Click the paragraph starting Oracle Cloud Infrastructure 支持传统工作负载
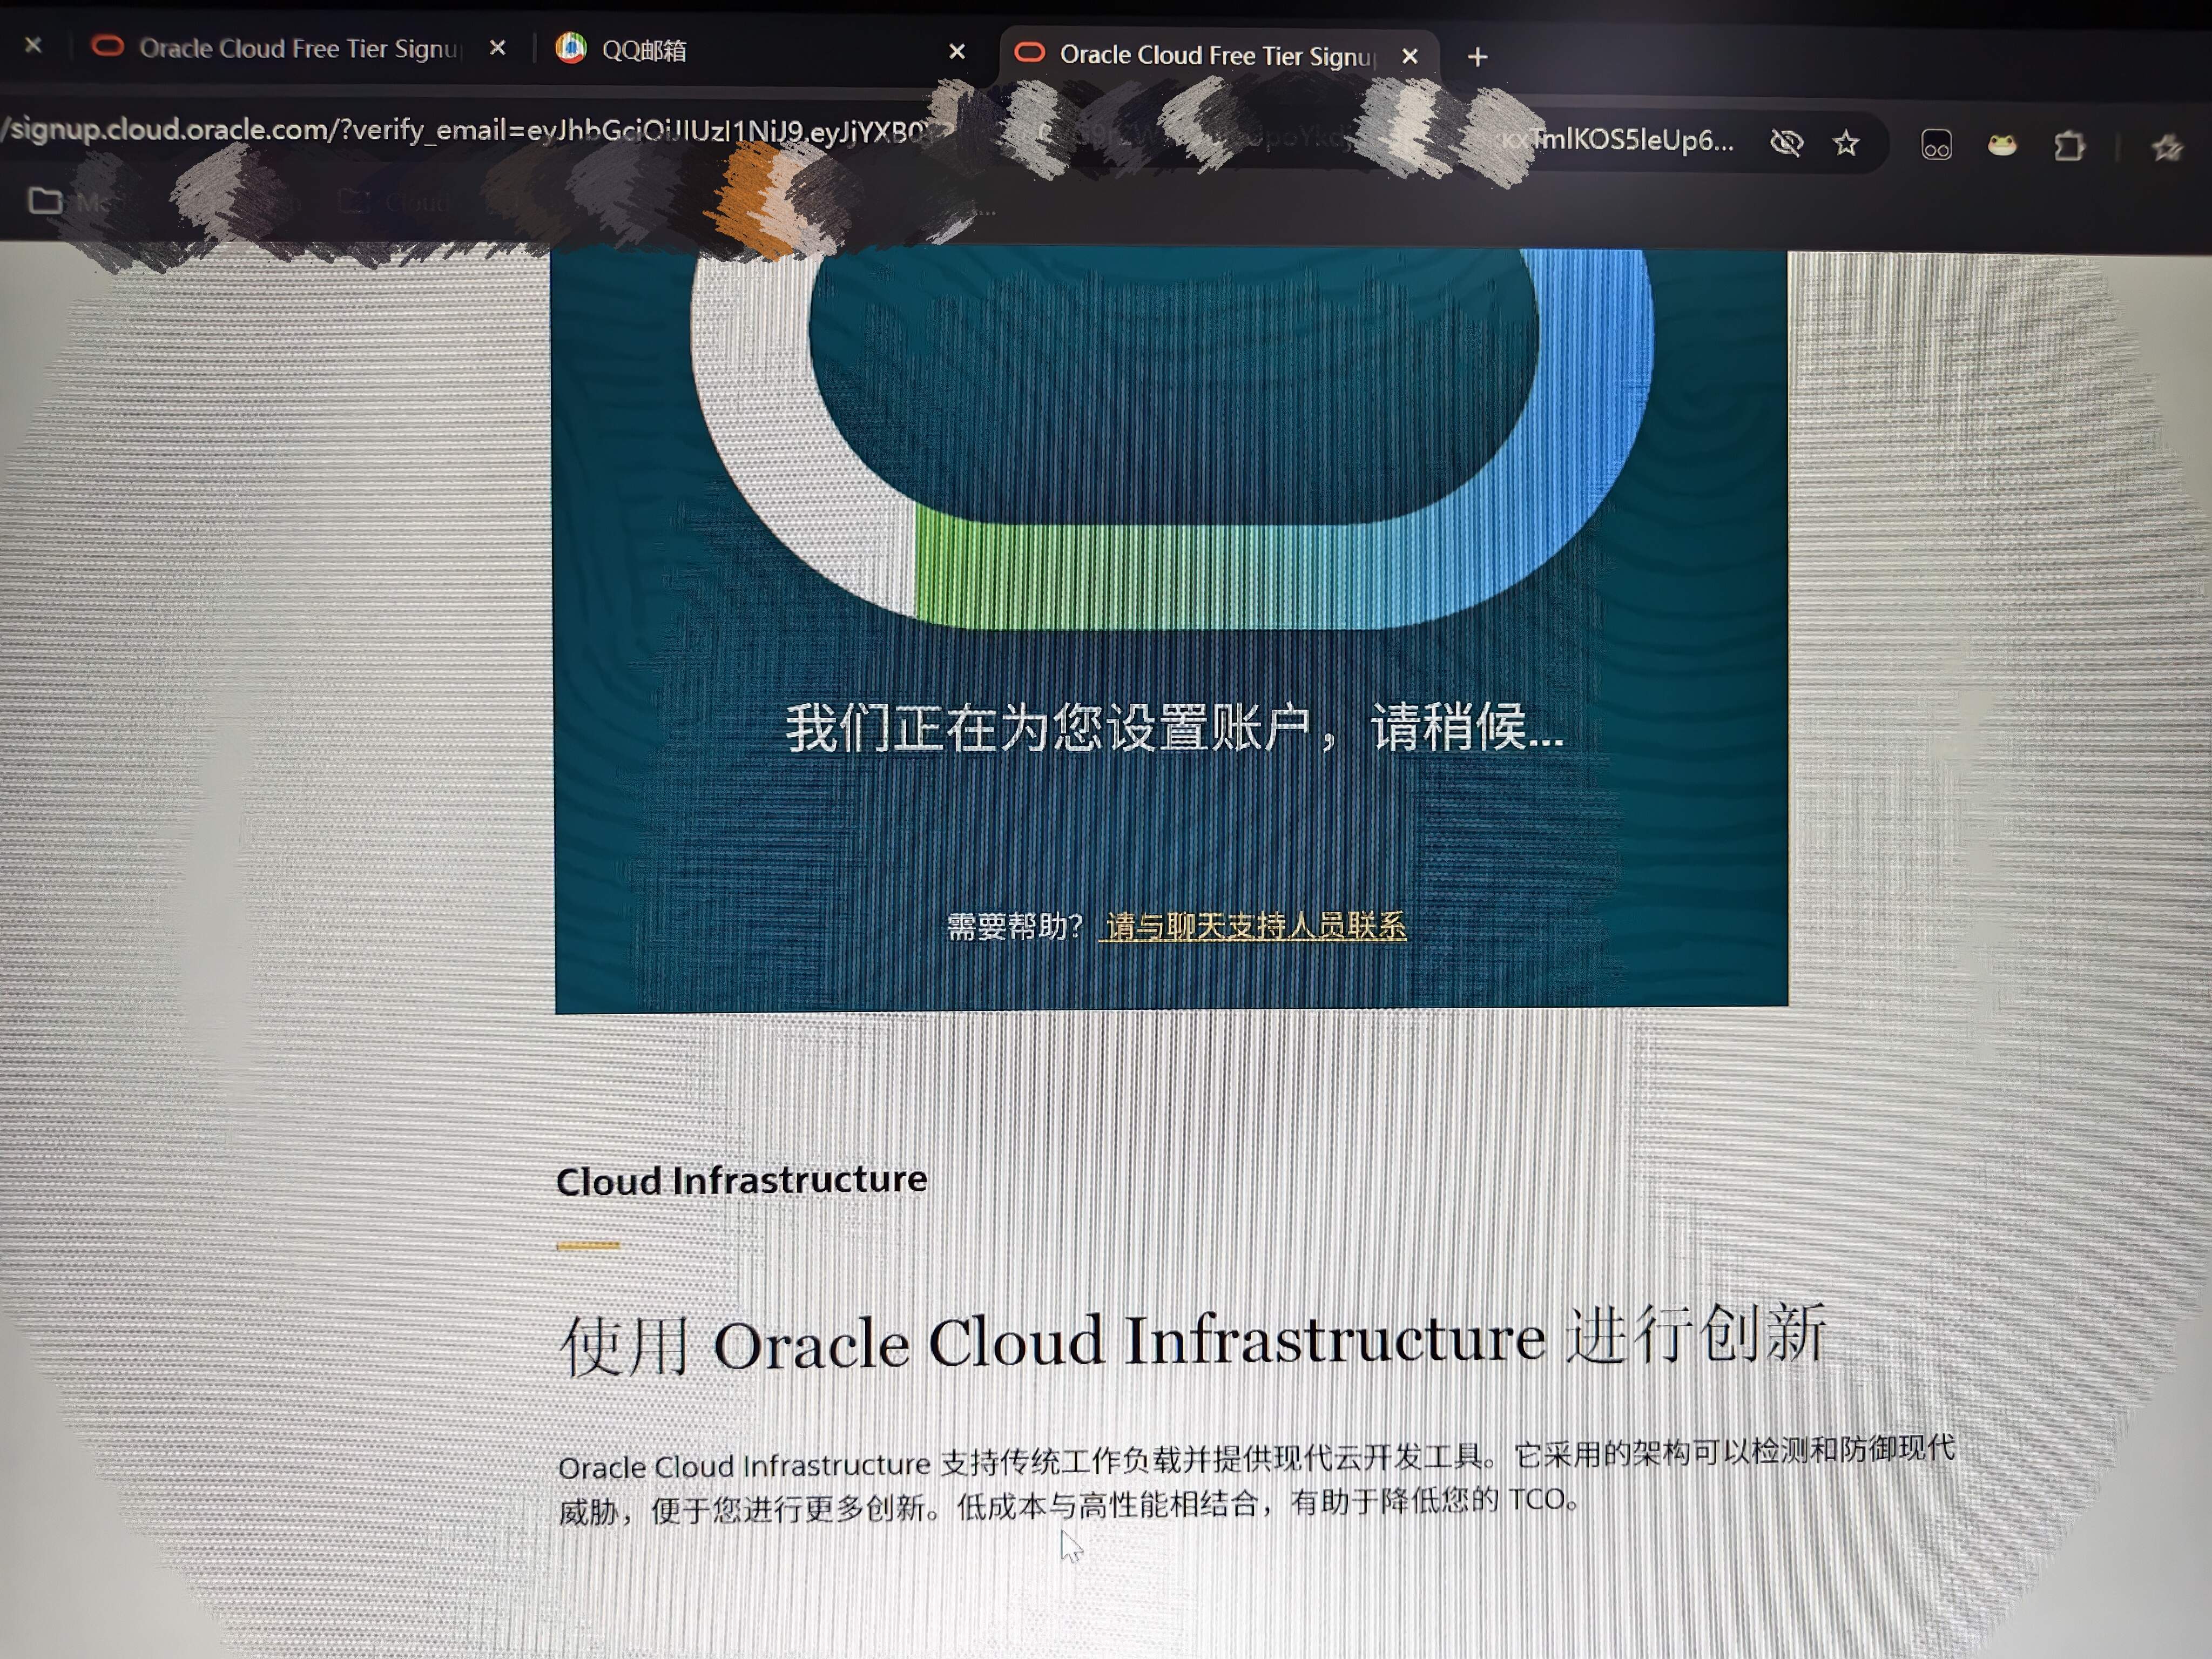 (1256, 1480)
